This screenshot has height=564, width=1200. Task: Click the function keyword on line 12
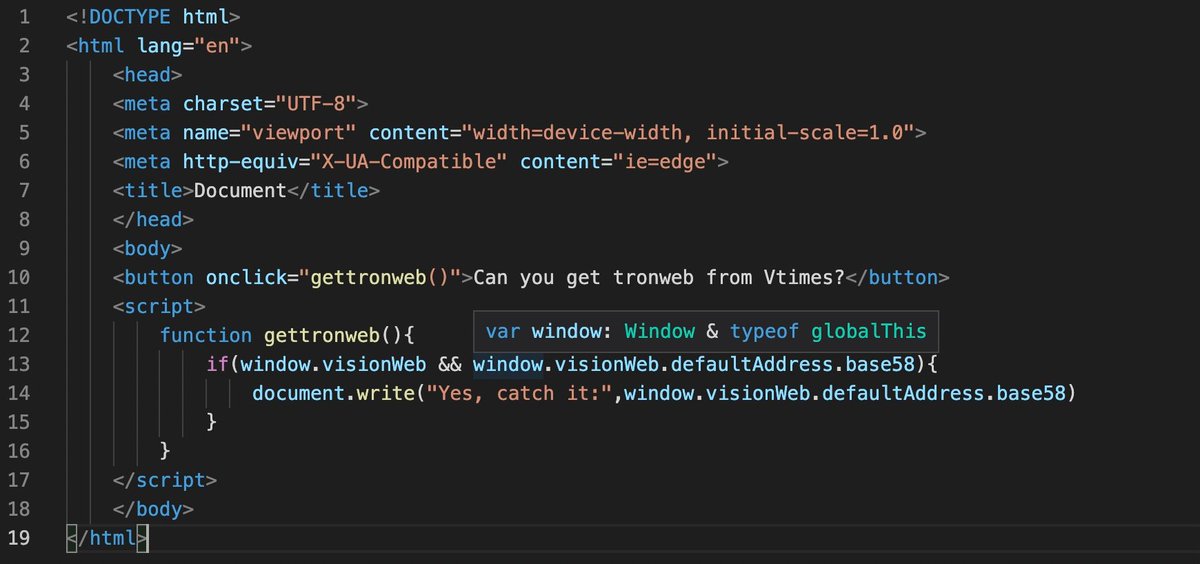point(206,335)
